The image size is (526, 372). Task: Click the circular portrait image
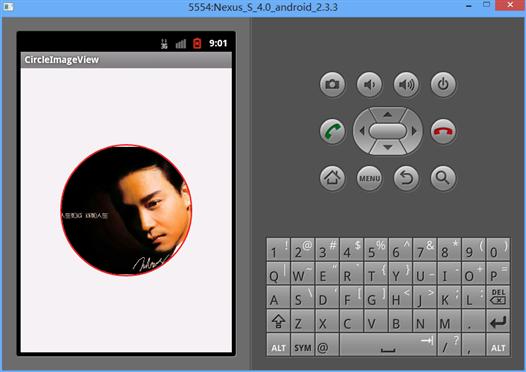coord(126,210)
